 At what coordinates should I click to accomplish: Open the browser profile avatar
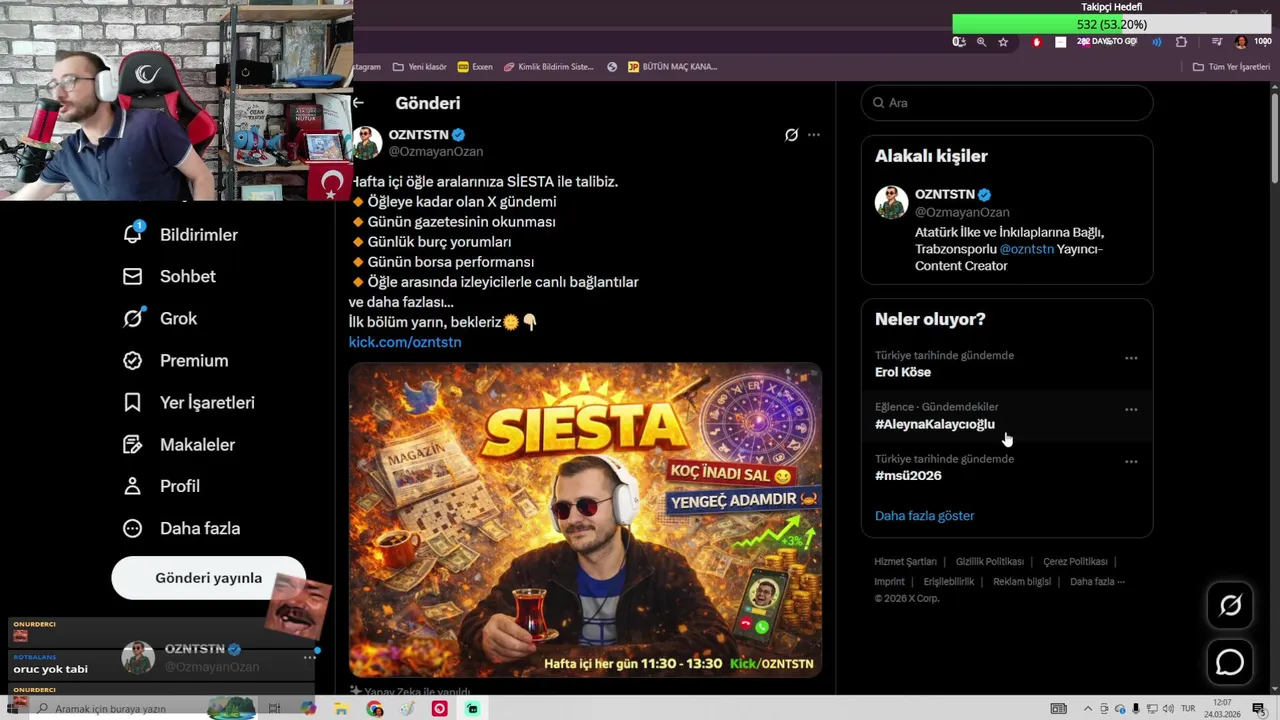coord(1241,42)
